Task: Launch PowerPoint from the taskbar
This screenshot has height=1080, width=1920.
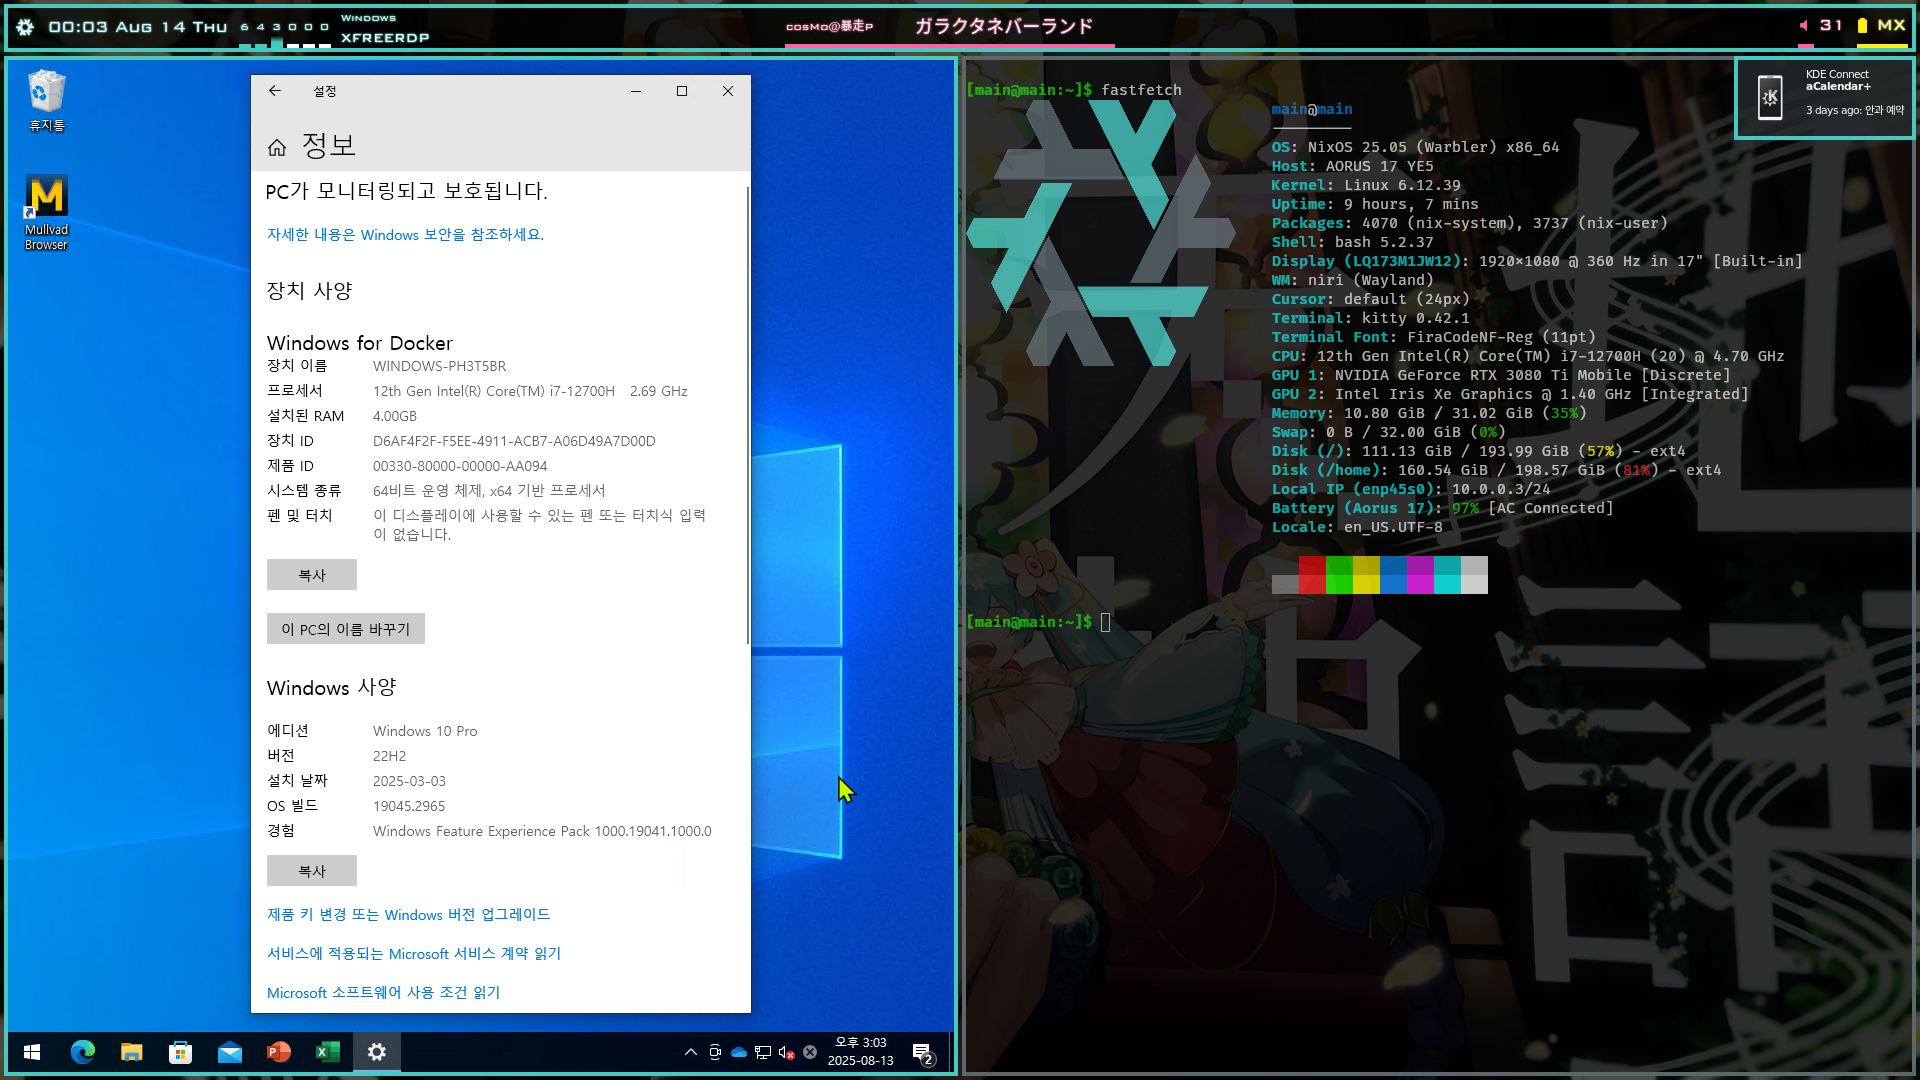Action: [278, 1052]
